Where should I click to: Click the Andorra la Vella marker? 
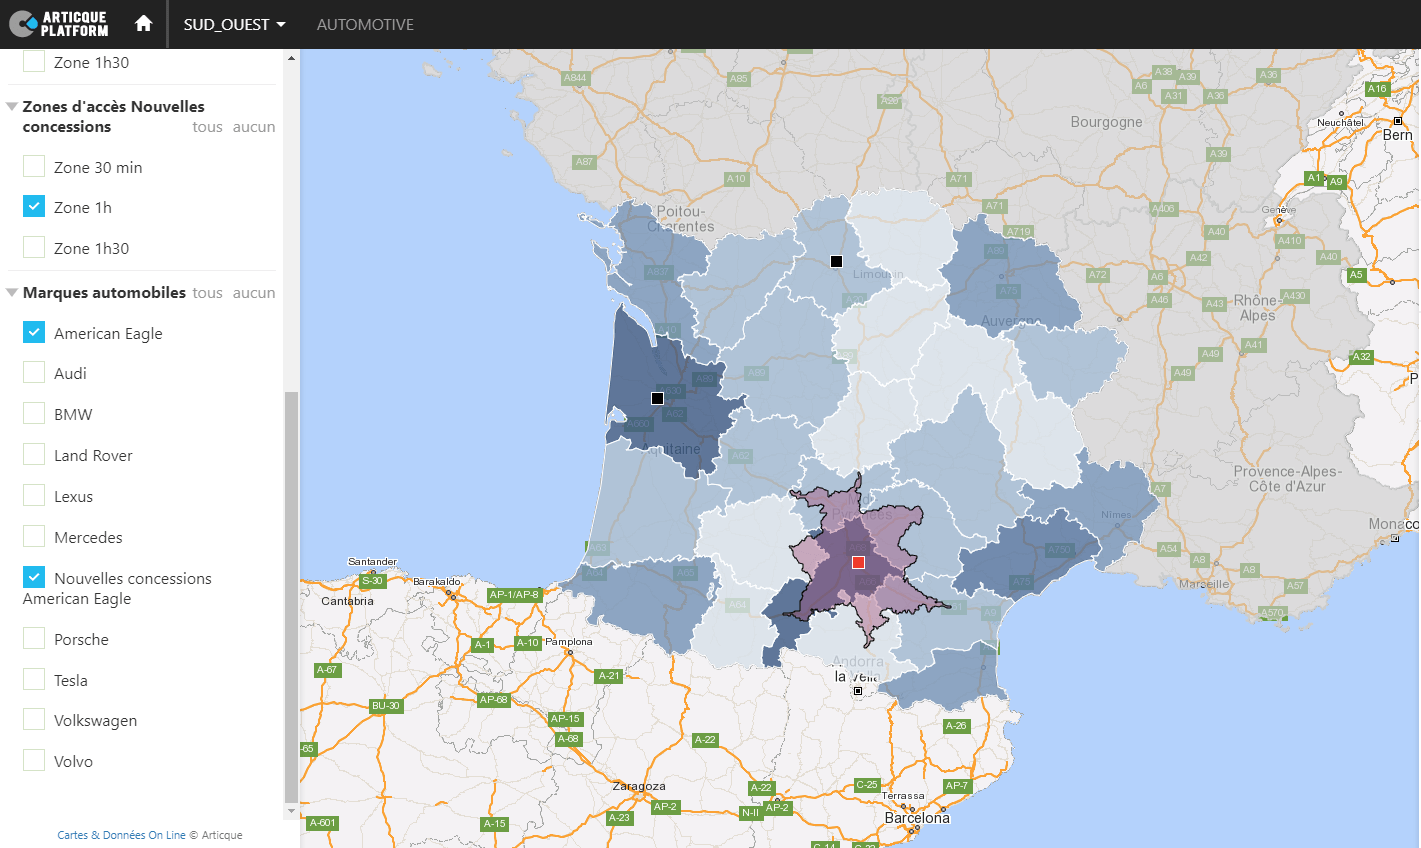tap(857, 691)
